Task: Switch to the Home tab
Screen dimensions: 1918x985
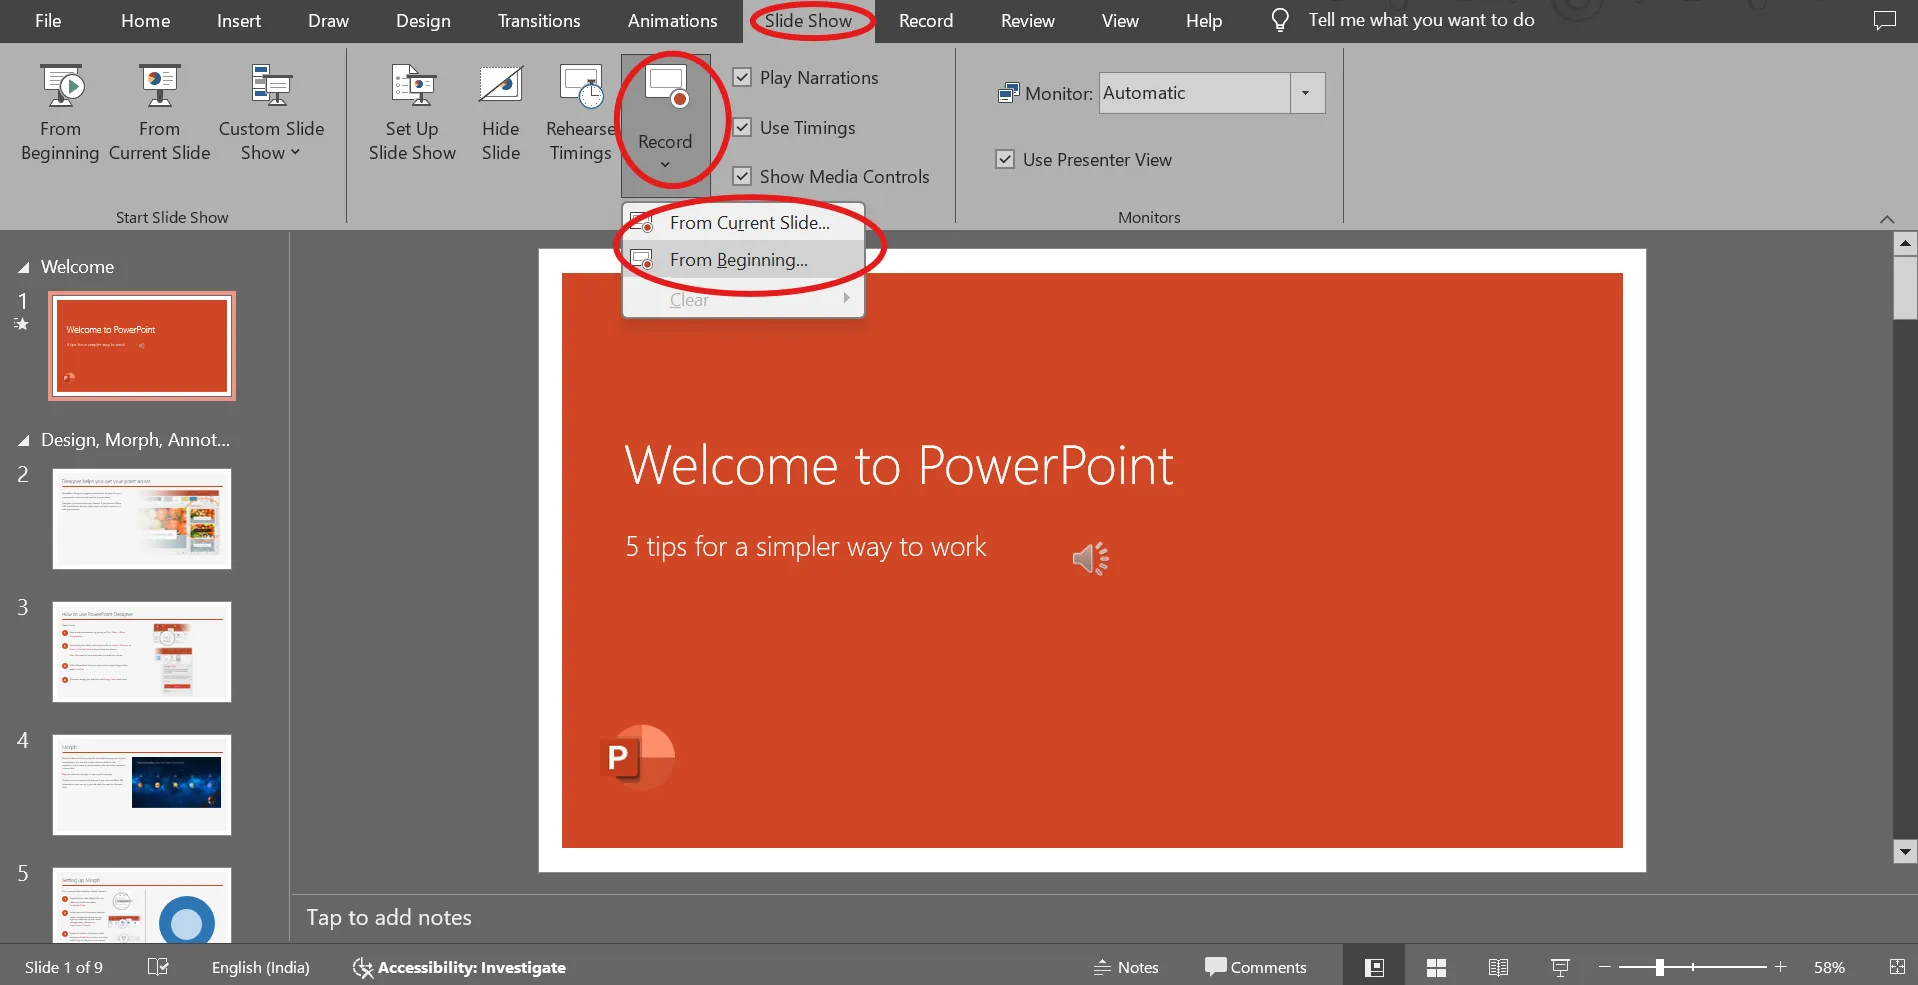Action: click(145, 20)
